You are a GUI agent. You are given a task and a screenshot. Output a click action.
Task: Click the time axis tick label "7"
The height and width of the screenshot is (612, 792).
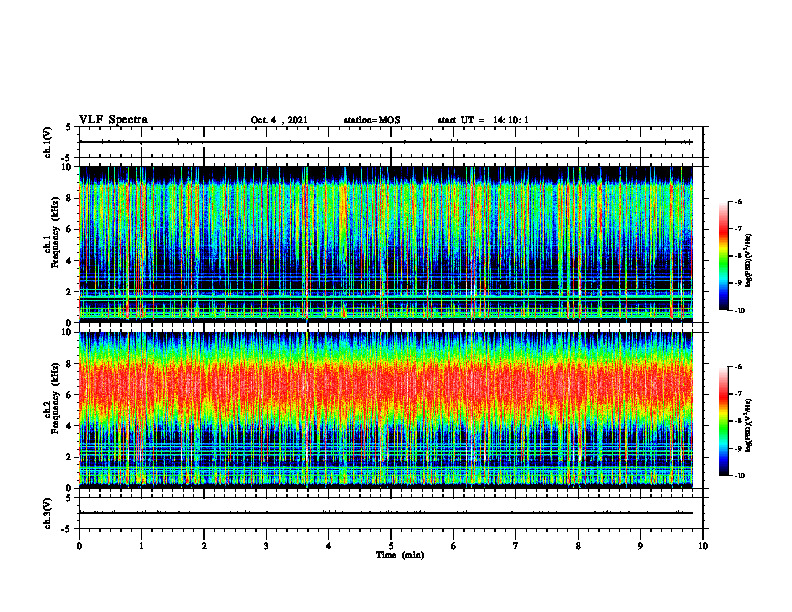(516, 546)
